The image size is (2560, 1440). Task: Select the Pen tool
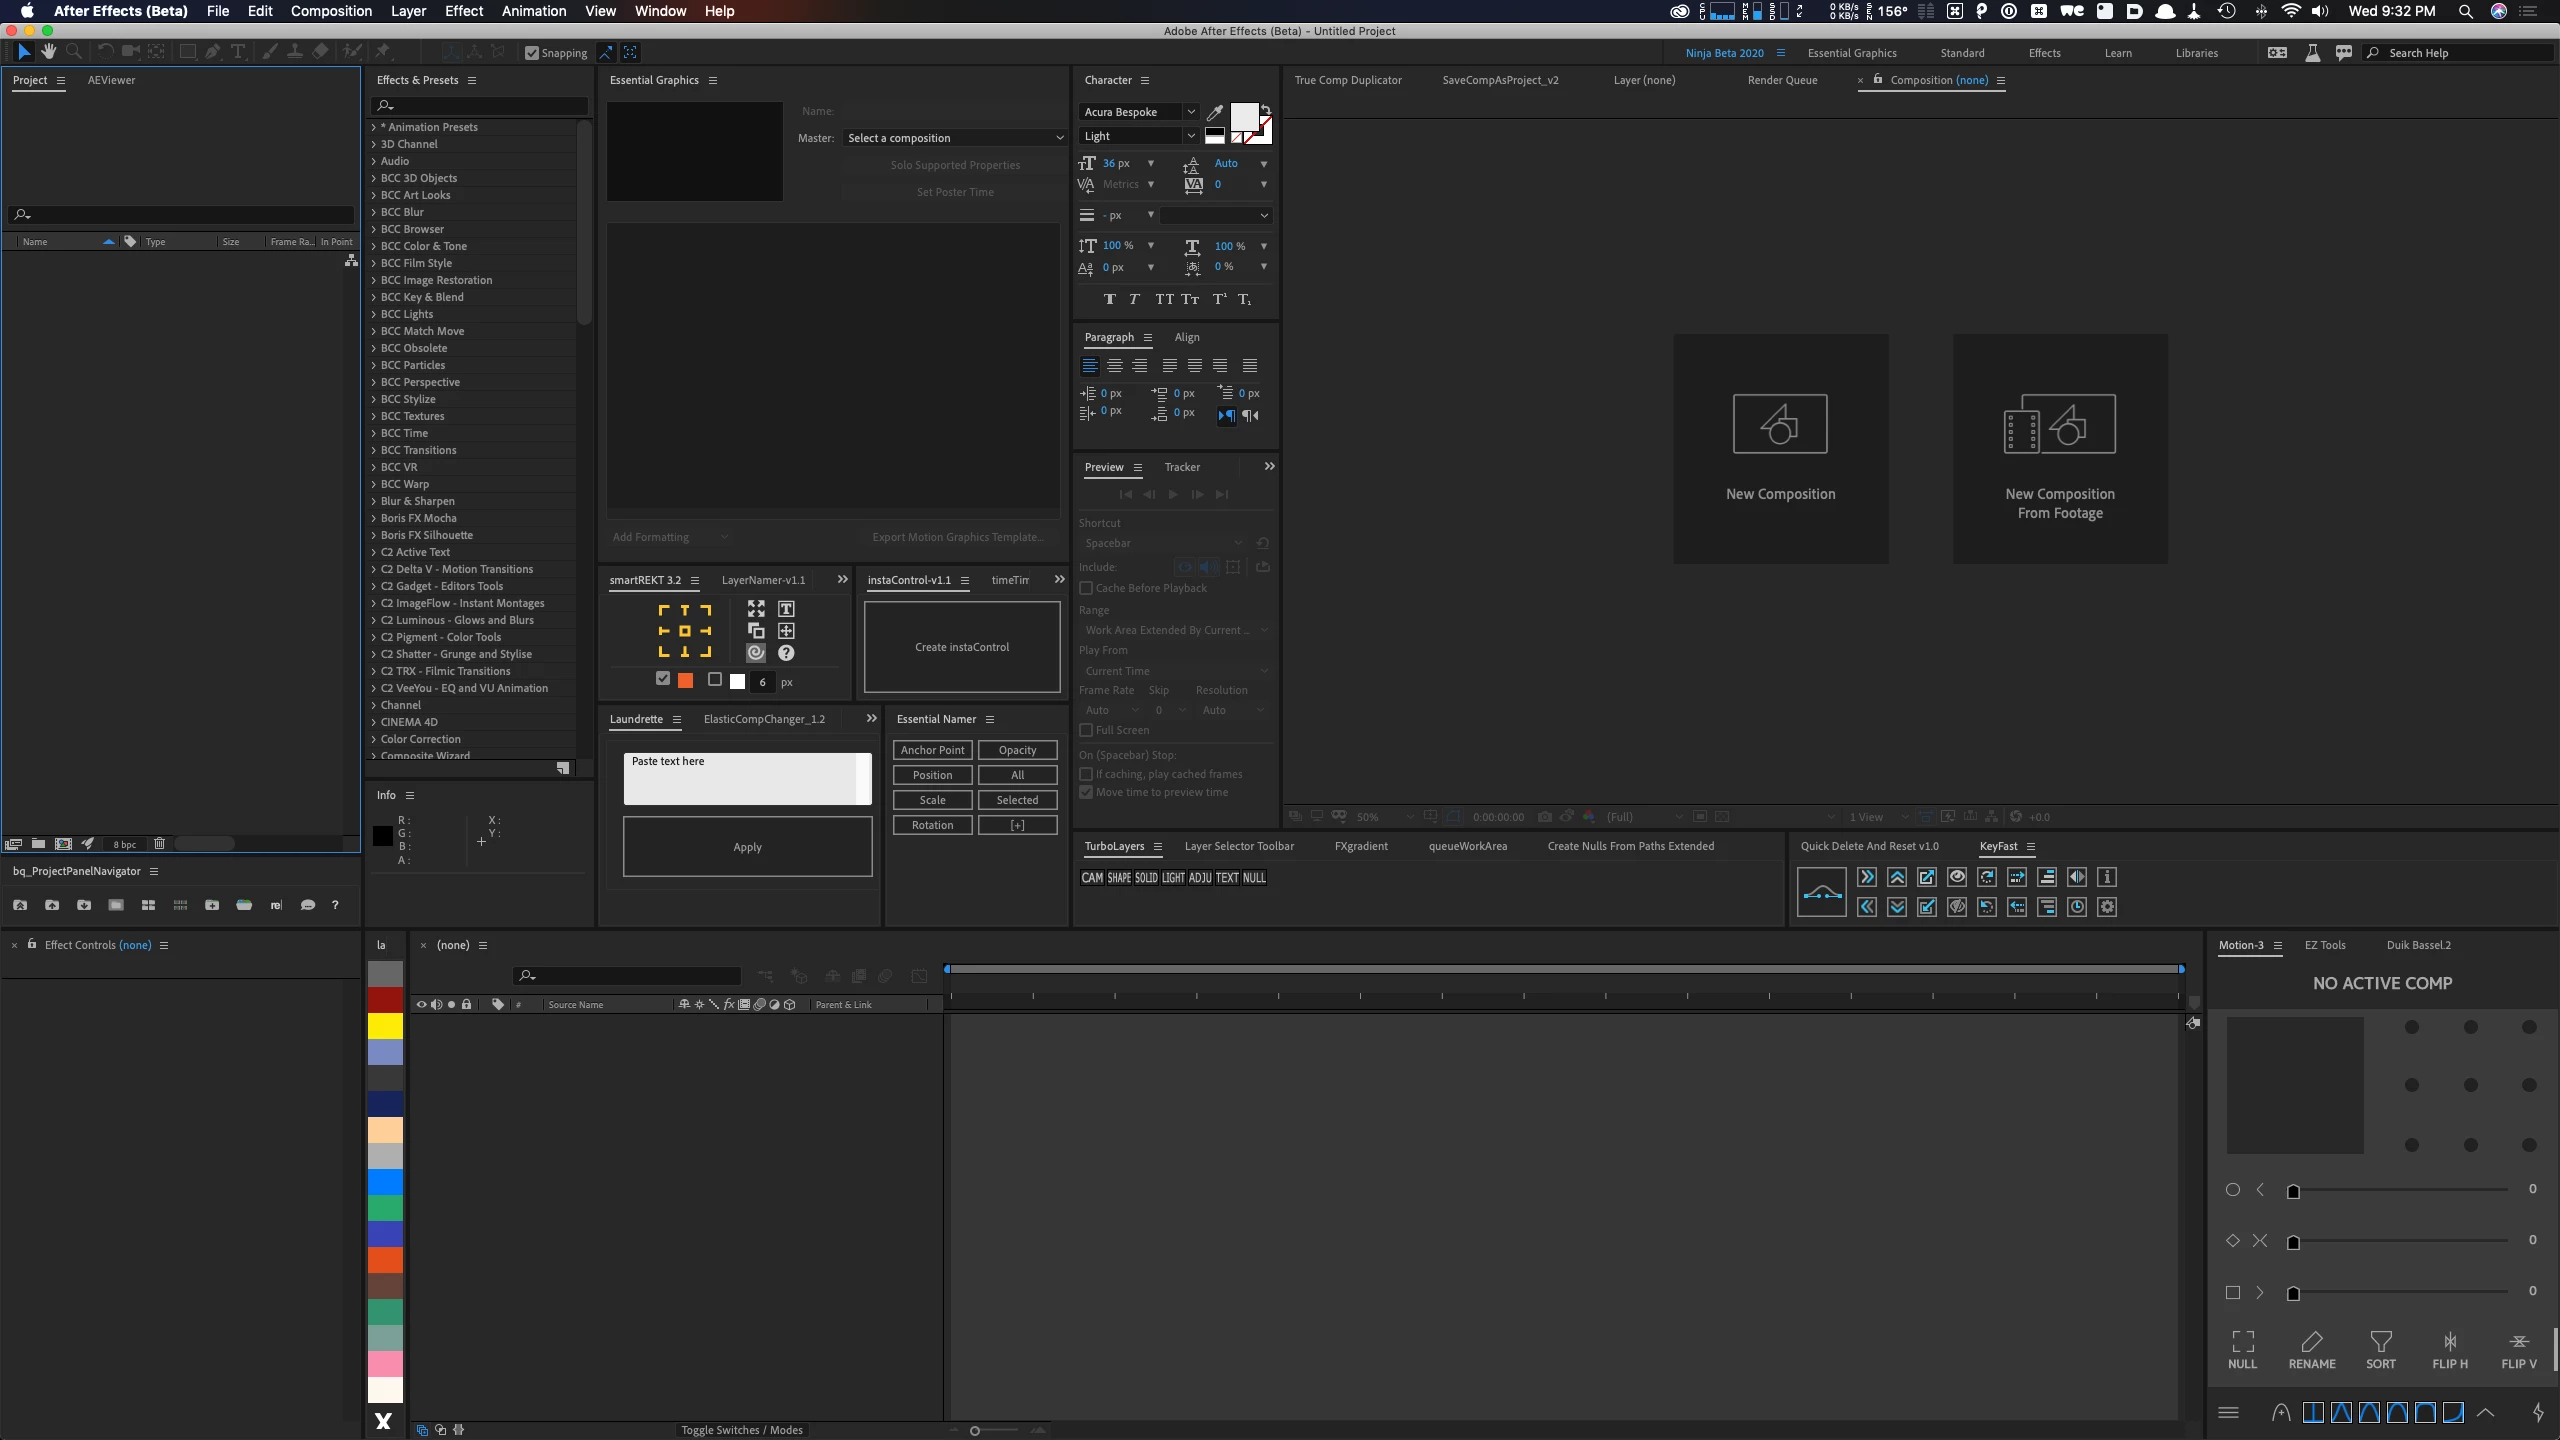(x=212, y=52)
